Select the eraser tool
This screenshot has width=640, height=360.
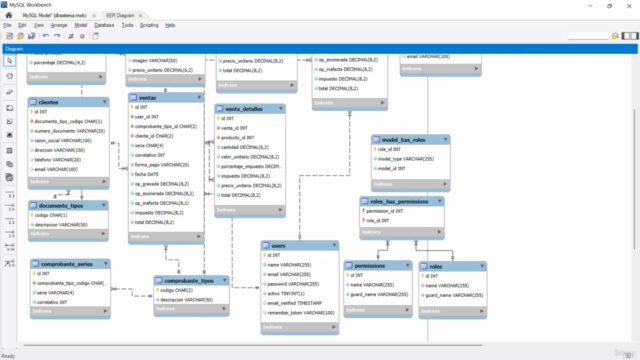pos(9,92)
